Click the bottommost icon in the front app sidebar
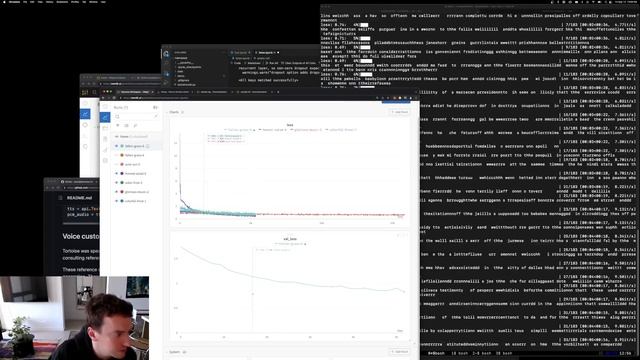 click(105, 160)
